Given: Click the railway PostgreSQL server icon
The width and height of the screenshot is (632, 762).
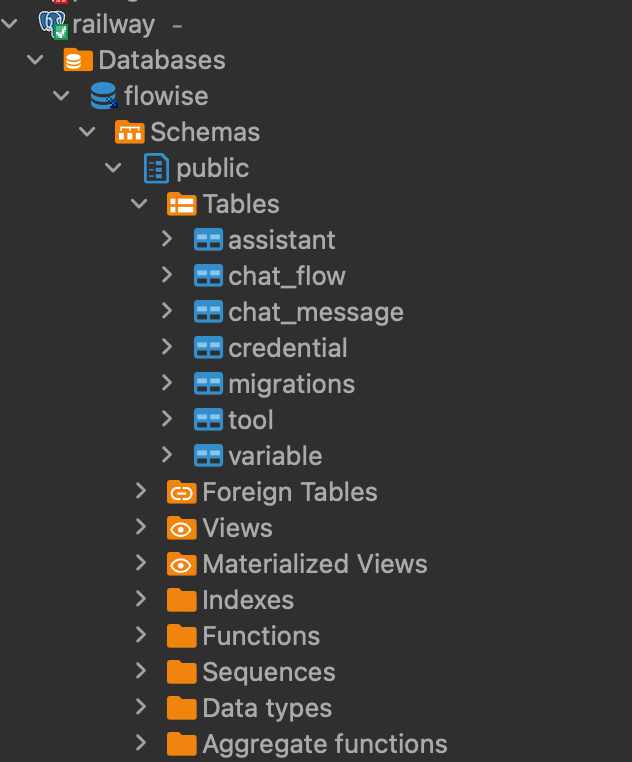Looking at the screenshot, I should [x=52, y=24].
